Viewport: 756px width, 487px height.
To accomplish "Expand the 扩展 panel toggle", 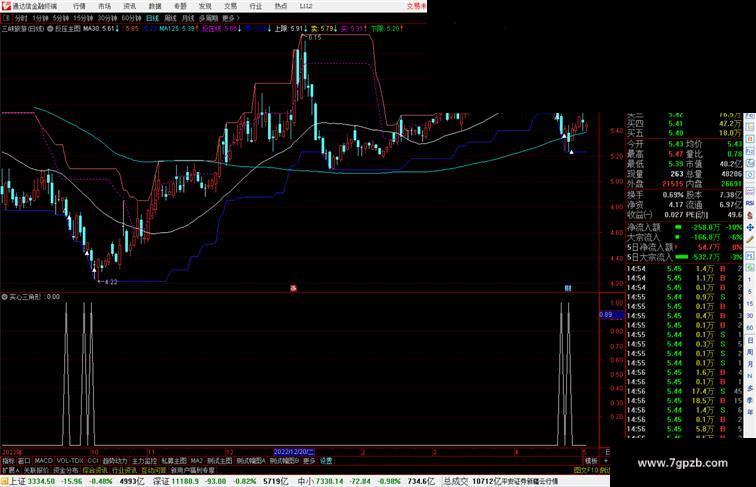I will [10, 470].
